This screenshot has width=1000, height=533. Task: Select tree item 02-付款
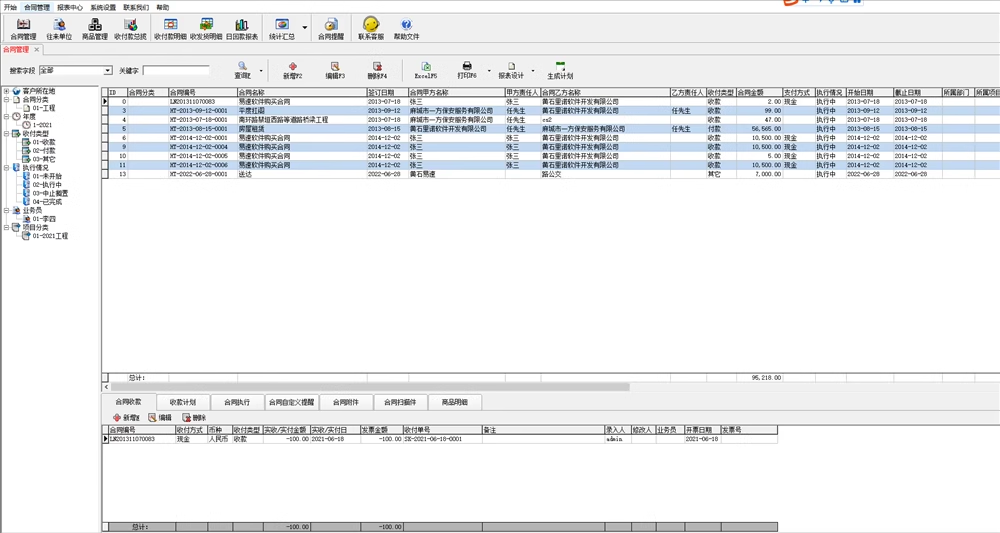pos(43,150)
